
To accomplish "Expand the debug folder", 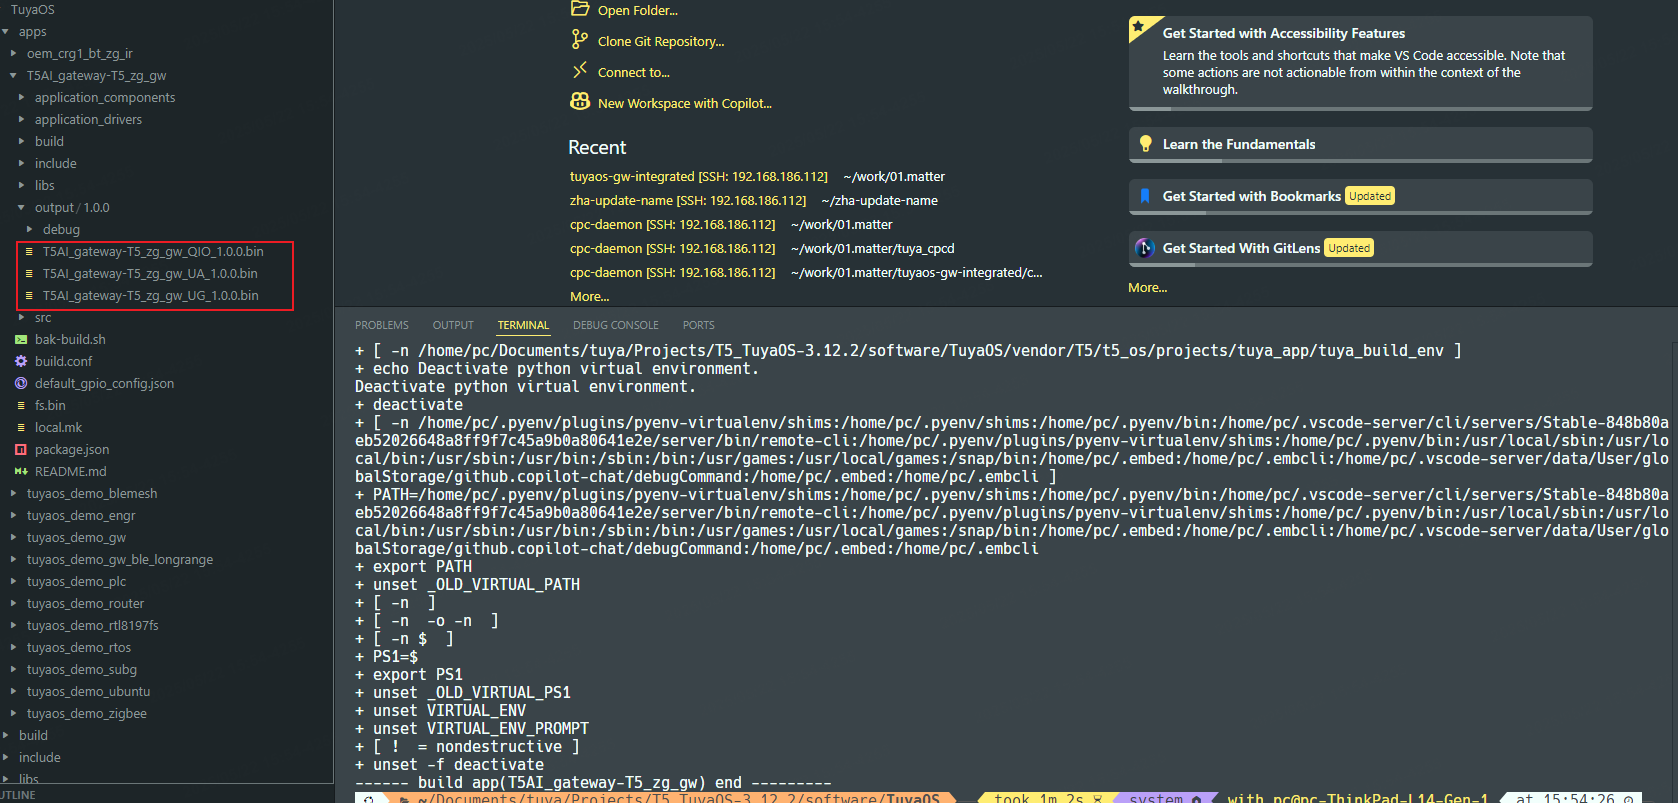I will click(29, 230).
